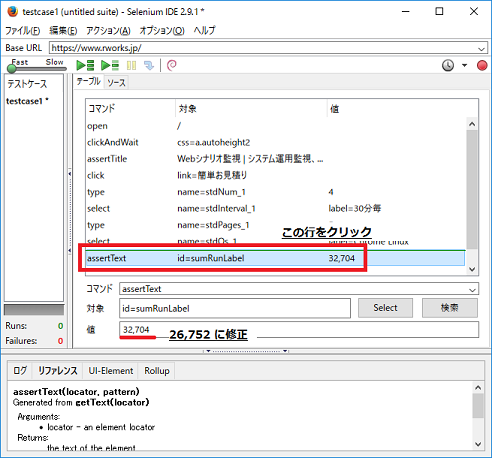
Task: Click the 検索 button
Action: click(450, 308)
